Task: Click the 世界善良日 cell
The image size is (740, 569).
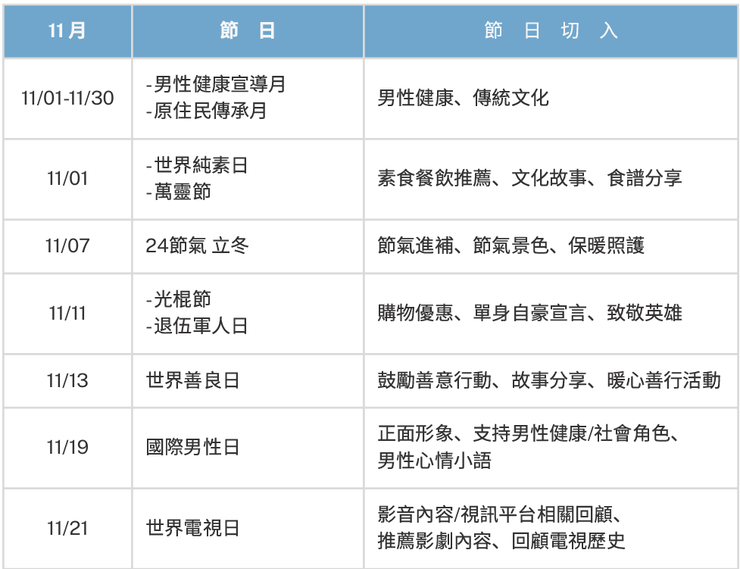Action: coord(193,381)
